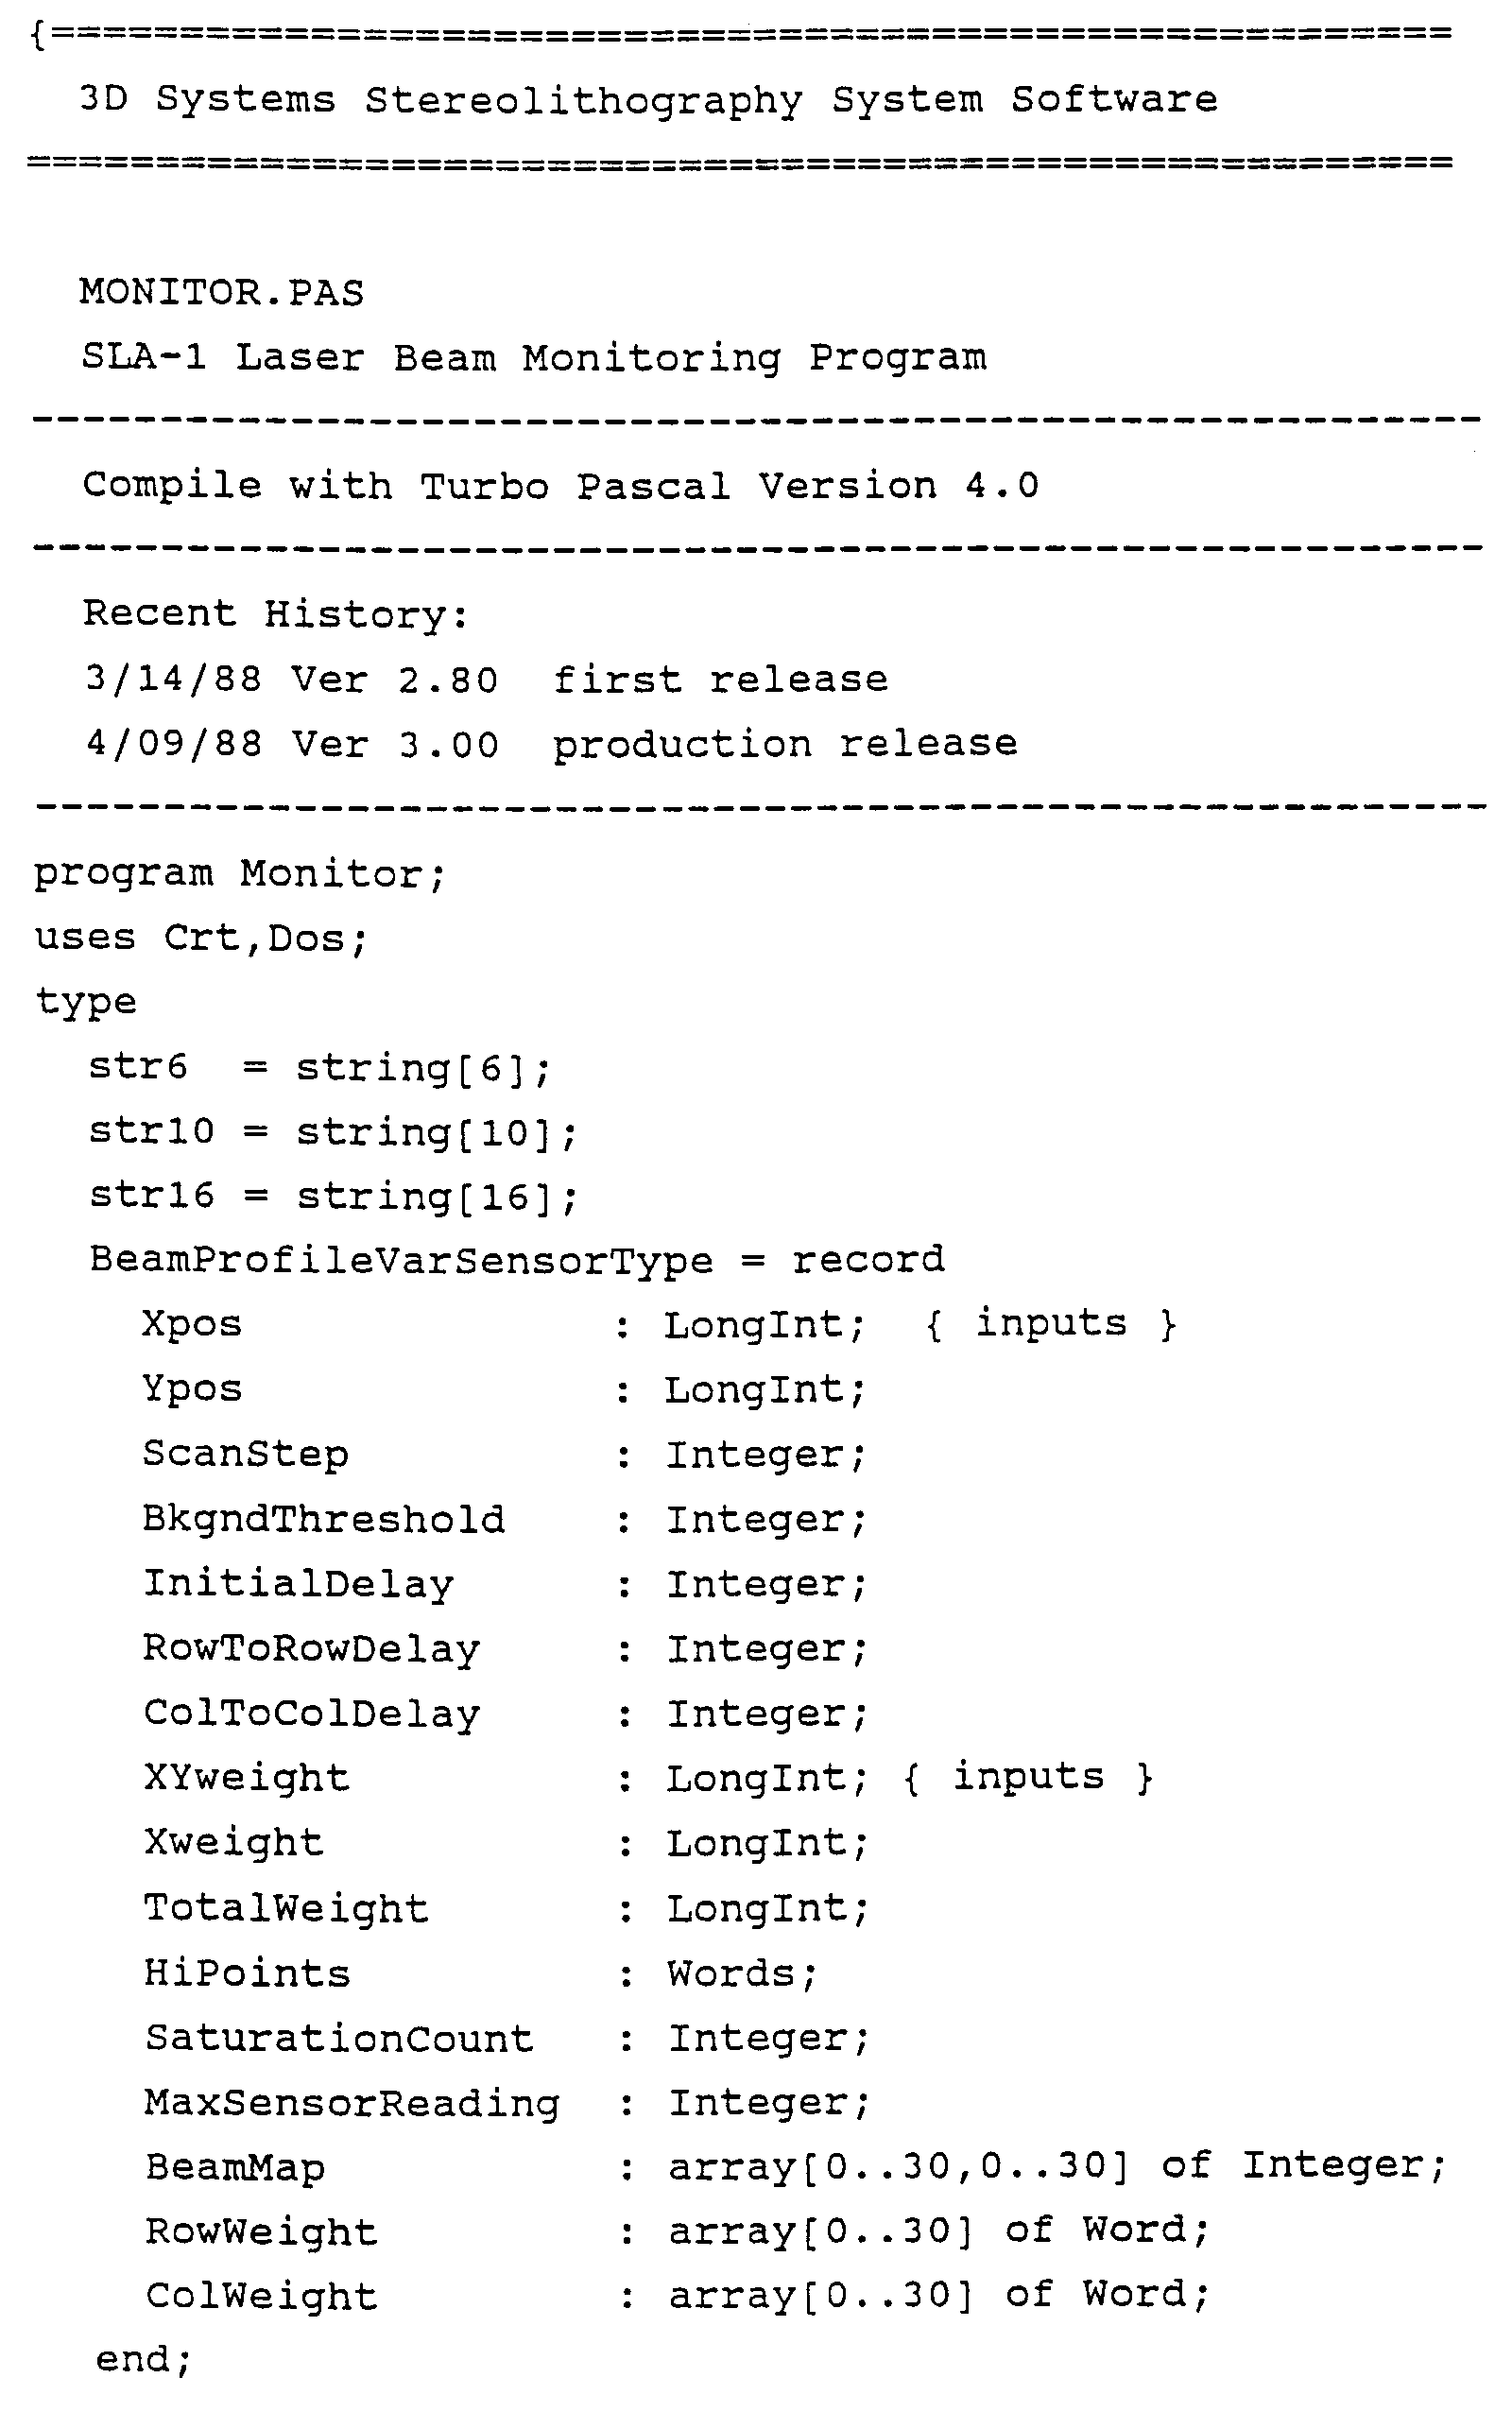The width and height of the screenshot is (1512, 2412).
Task: Click the RowToRowDelay field name
Action: [311, 1649]
